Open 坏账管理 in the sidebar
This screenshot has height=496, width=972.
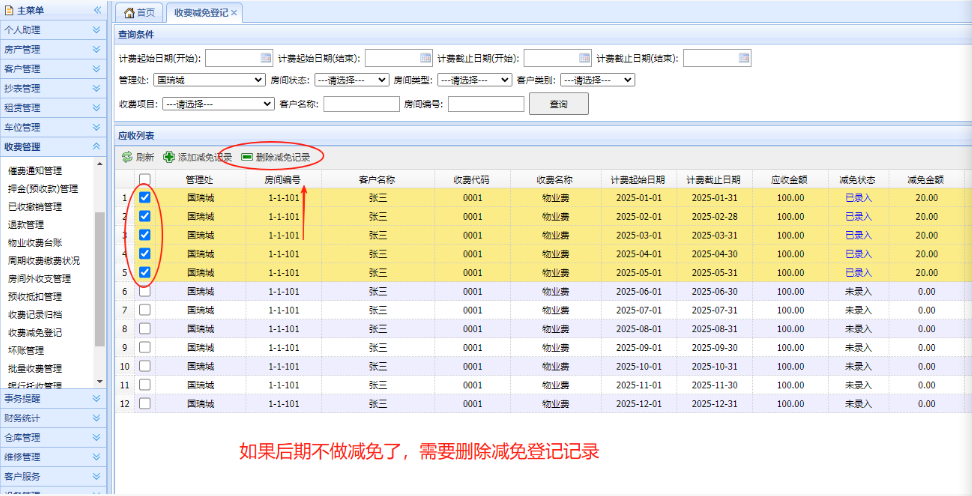25,351
